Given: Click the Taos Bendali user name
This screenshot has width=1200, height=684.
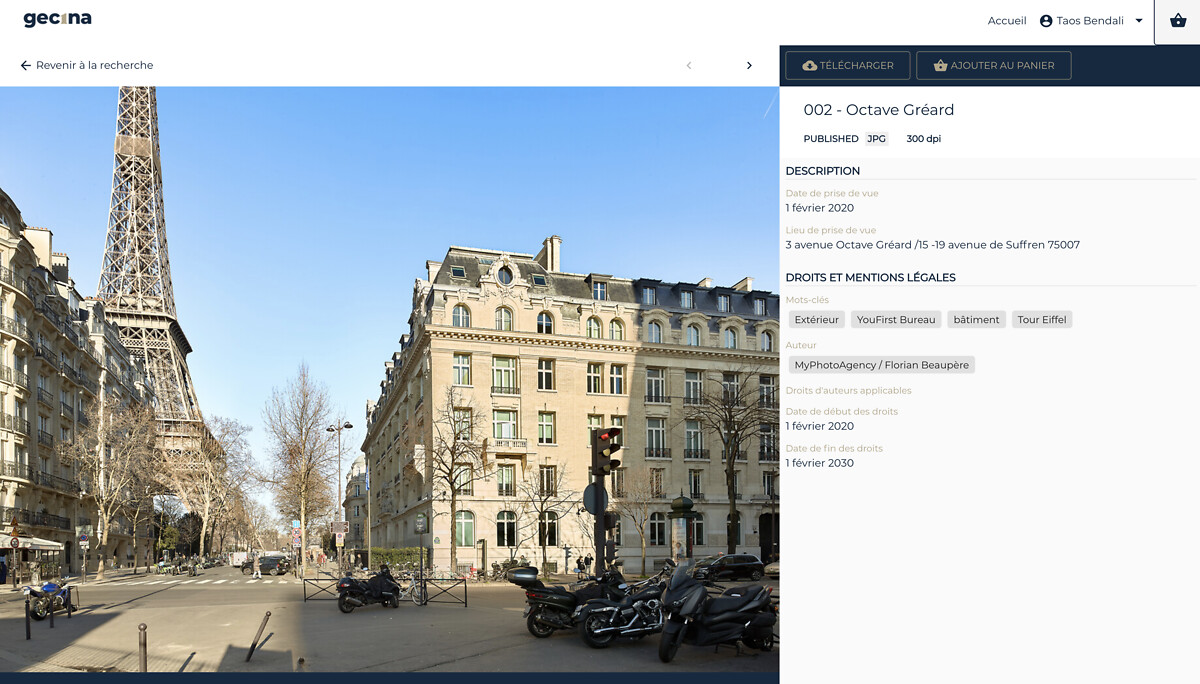Looking at the screenshot, I should pos(1090,21).
